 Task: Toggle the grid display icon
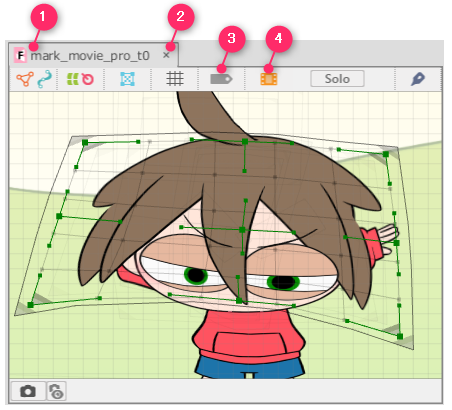tap(175, 79)
